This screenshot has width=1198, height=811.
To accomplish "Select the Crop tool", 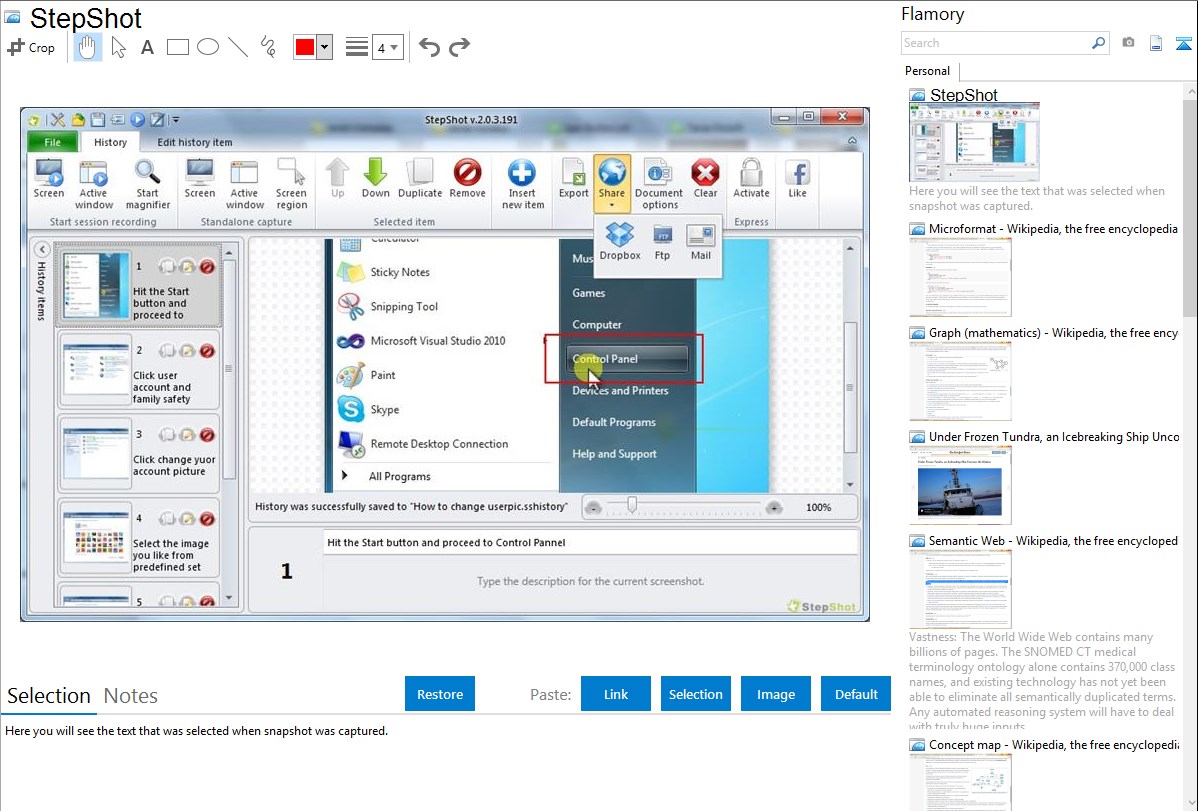I will click(x=31, y=47).
